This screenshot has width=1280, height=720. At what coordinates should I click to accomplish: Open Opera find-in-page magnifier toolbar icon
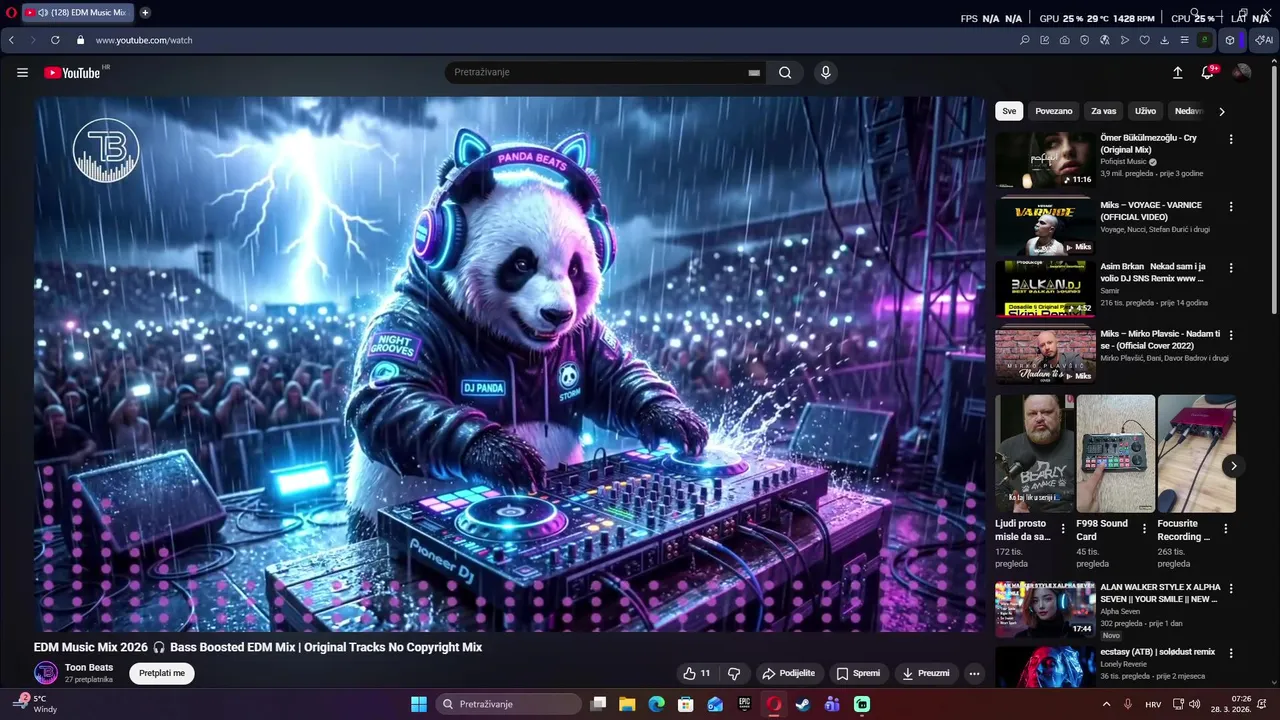pyautogui.click(x=1024, y=40)
